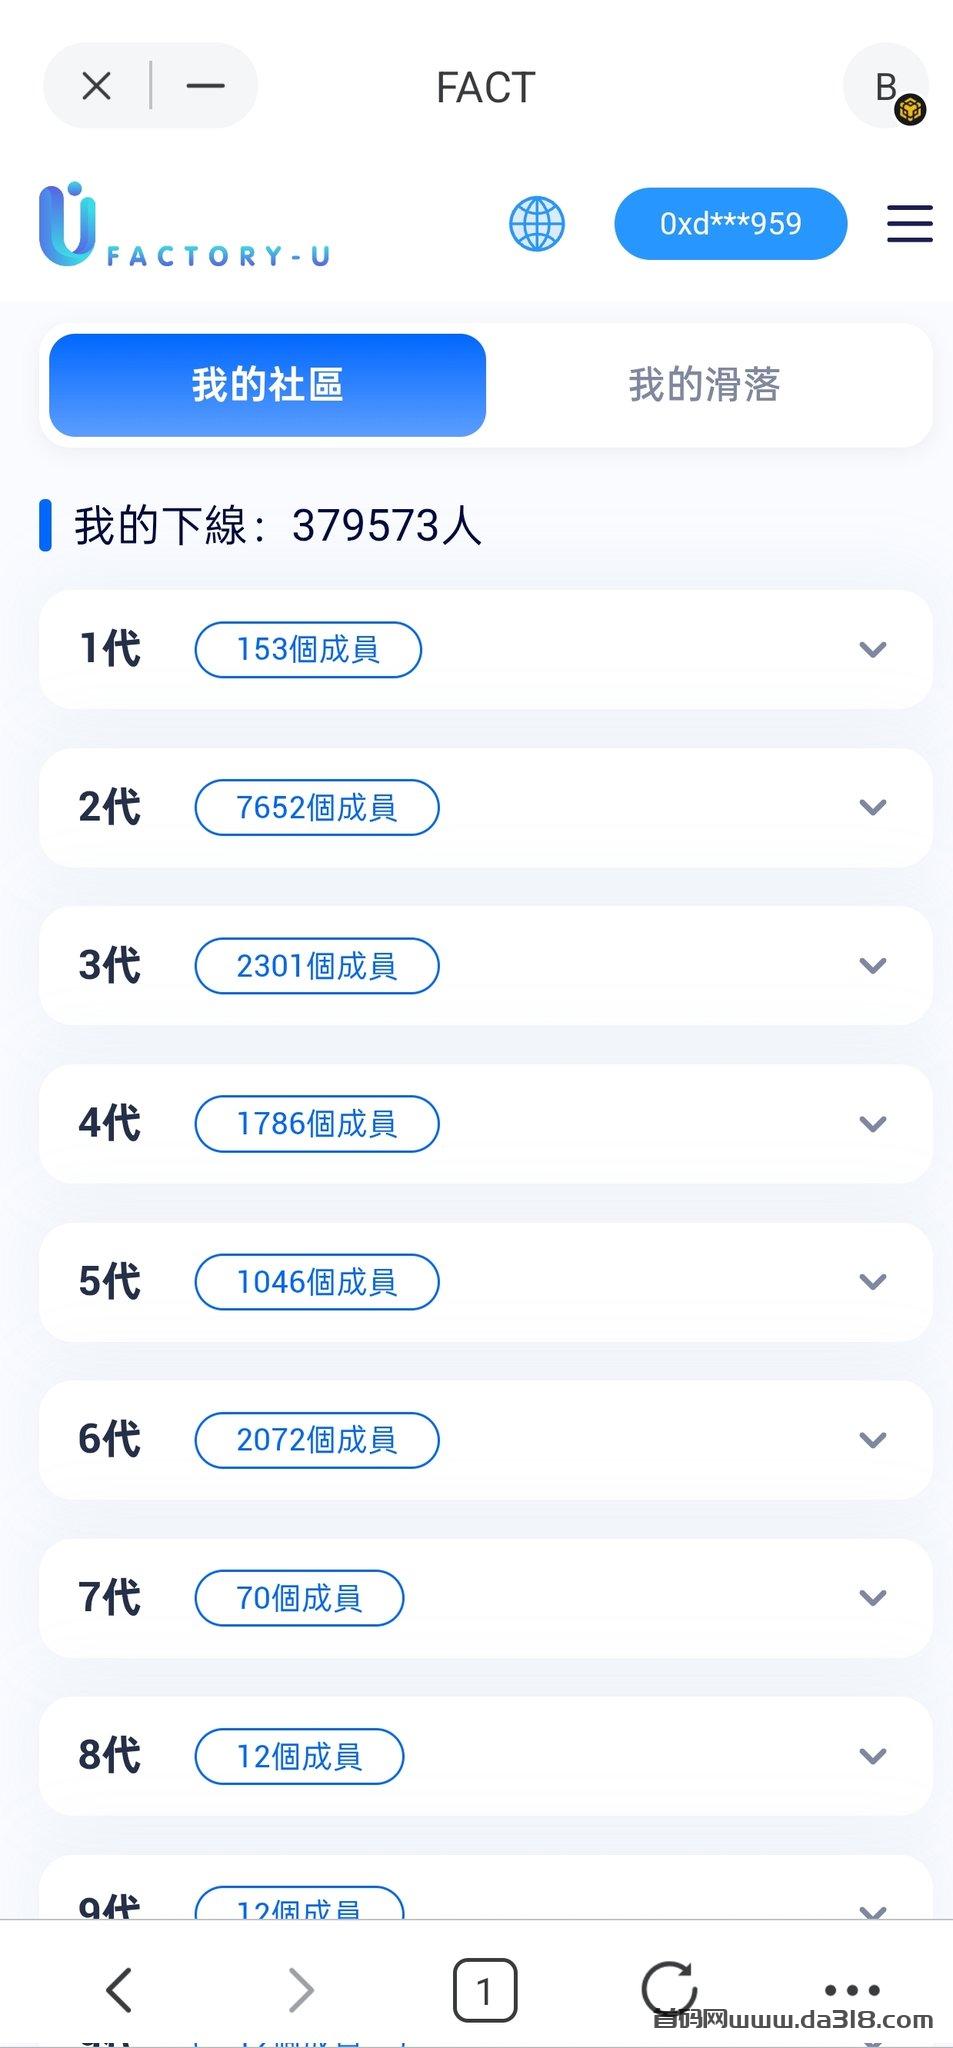Expand the 5代 generation row
The width and height of the screenshot is (953, 2048).
tap(872, 1281)
